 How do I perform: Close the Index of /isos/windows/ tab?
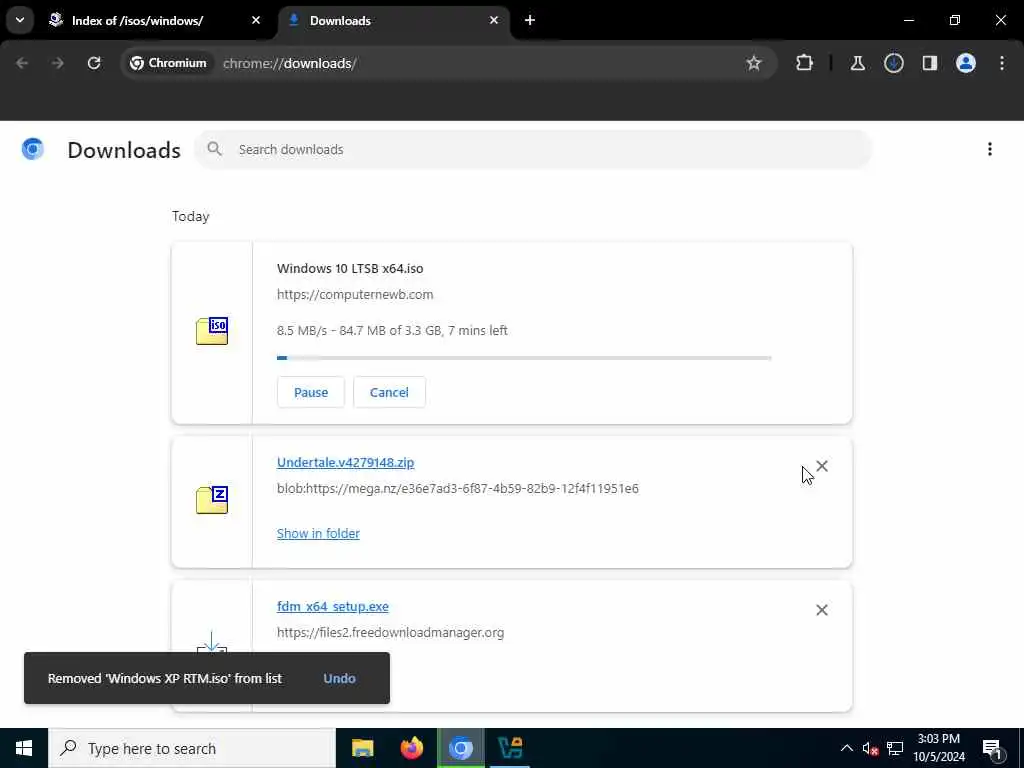[256, 21]
